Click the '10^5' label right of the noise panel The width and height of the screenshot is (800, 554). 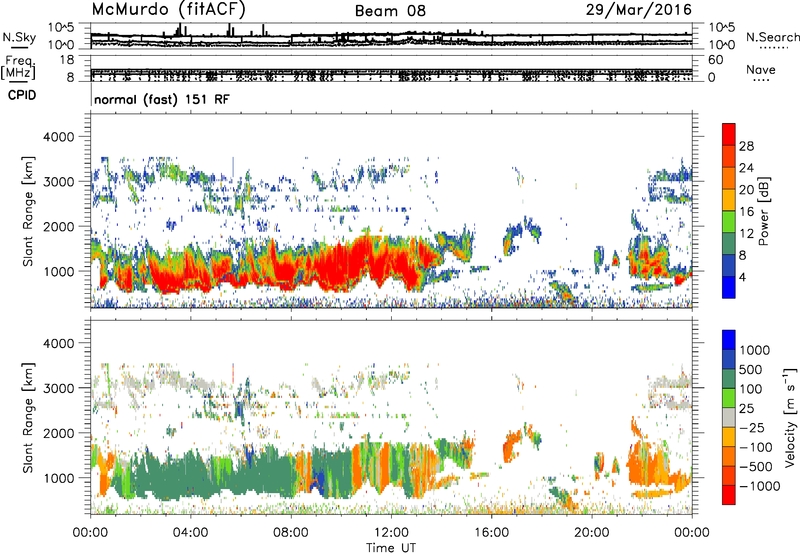[721, 28]
